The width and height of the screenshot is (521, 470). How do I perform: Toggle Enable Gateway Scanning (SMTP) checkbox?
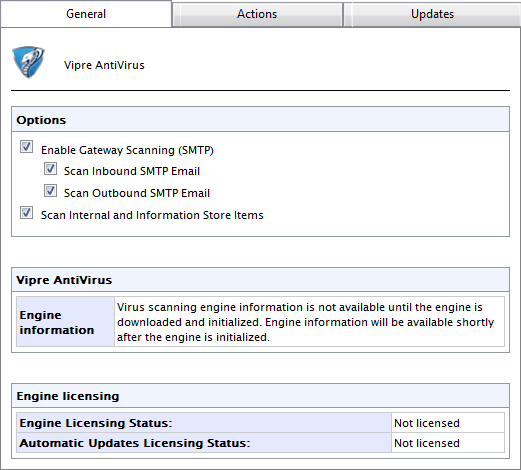pos(26,147)
